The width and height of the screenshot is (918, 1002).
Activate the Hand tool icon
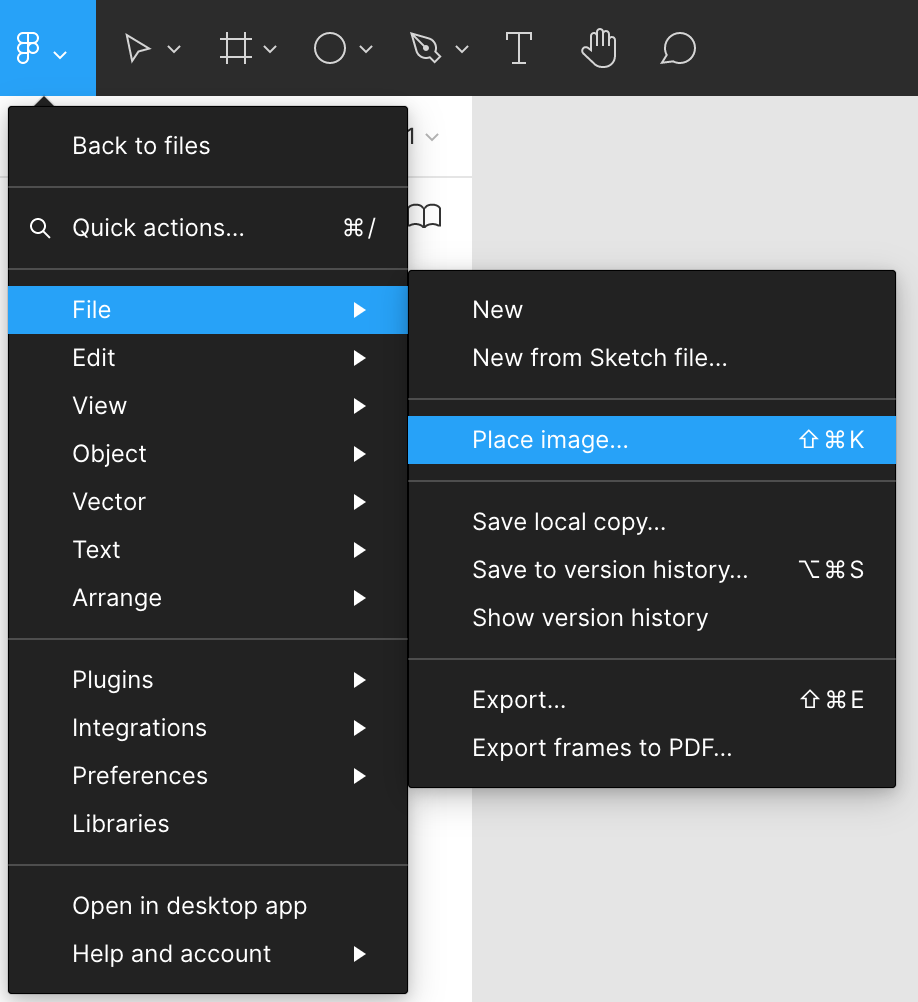coord(599,48)
